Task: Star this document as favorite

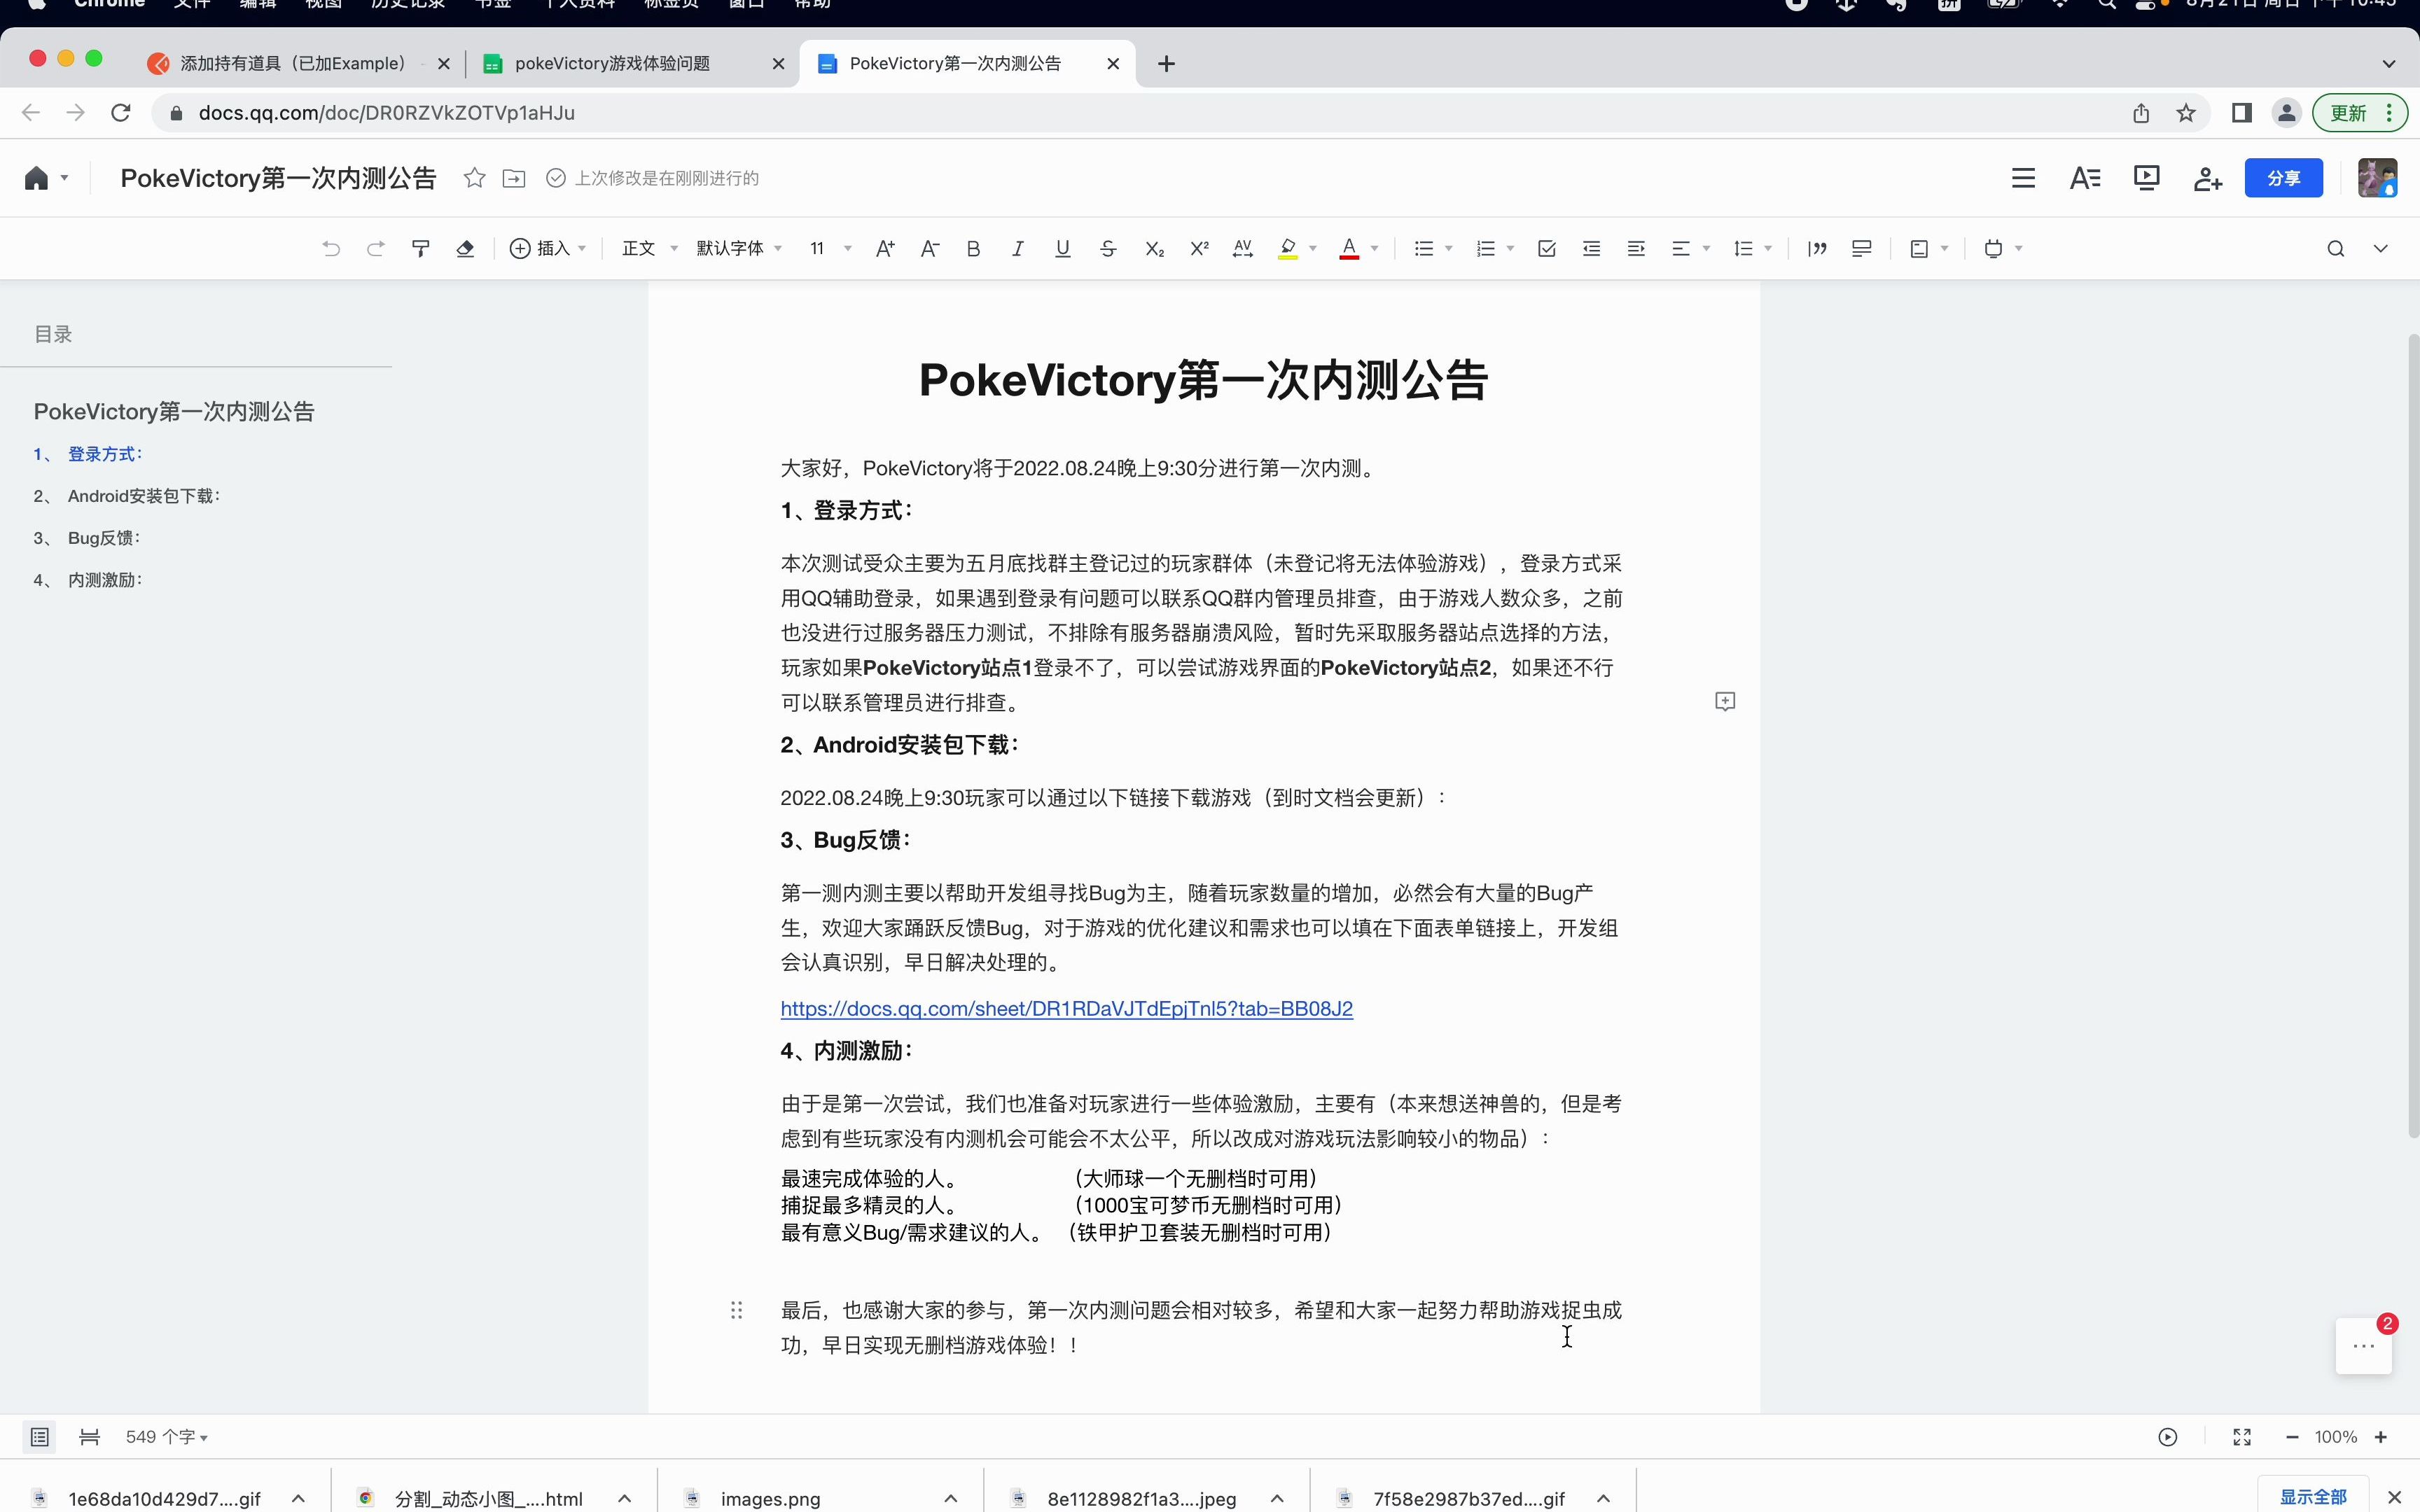Action: point(475,178)
